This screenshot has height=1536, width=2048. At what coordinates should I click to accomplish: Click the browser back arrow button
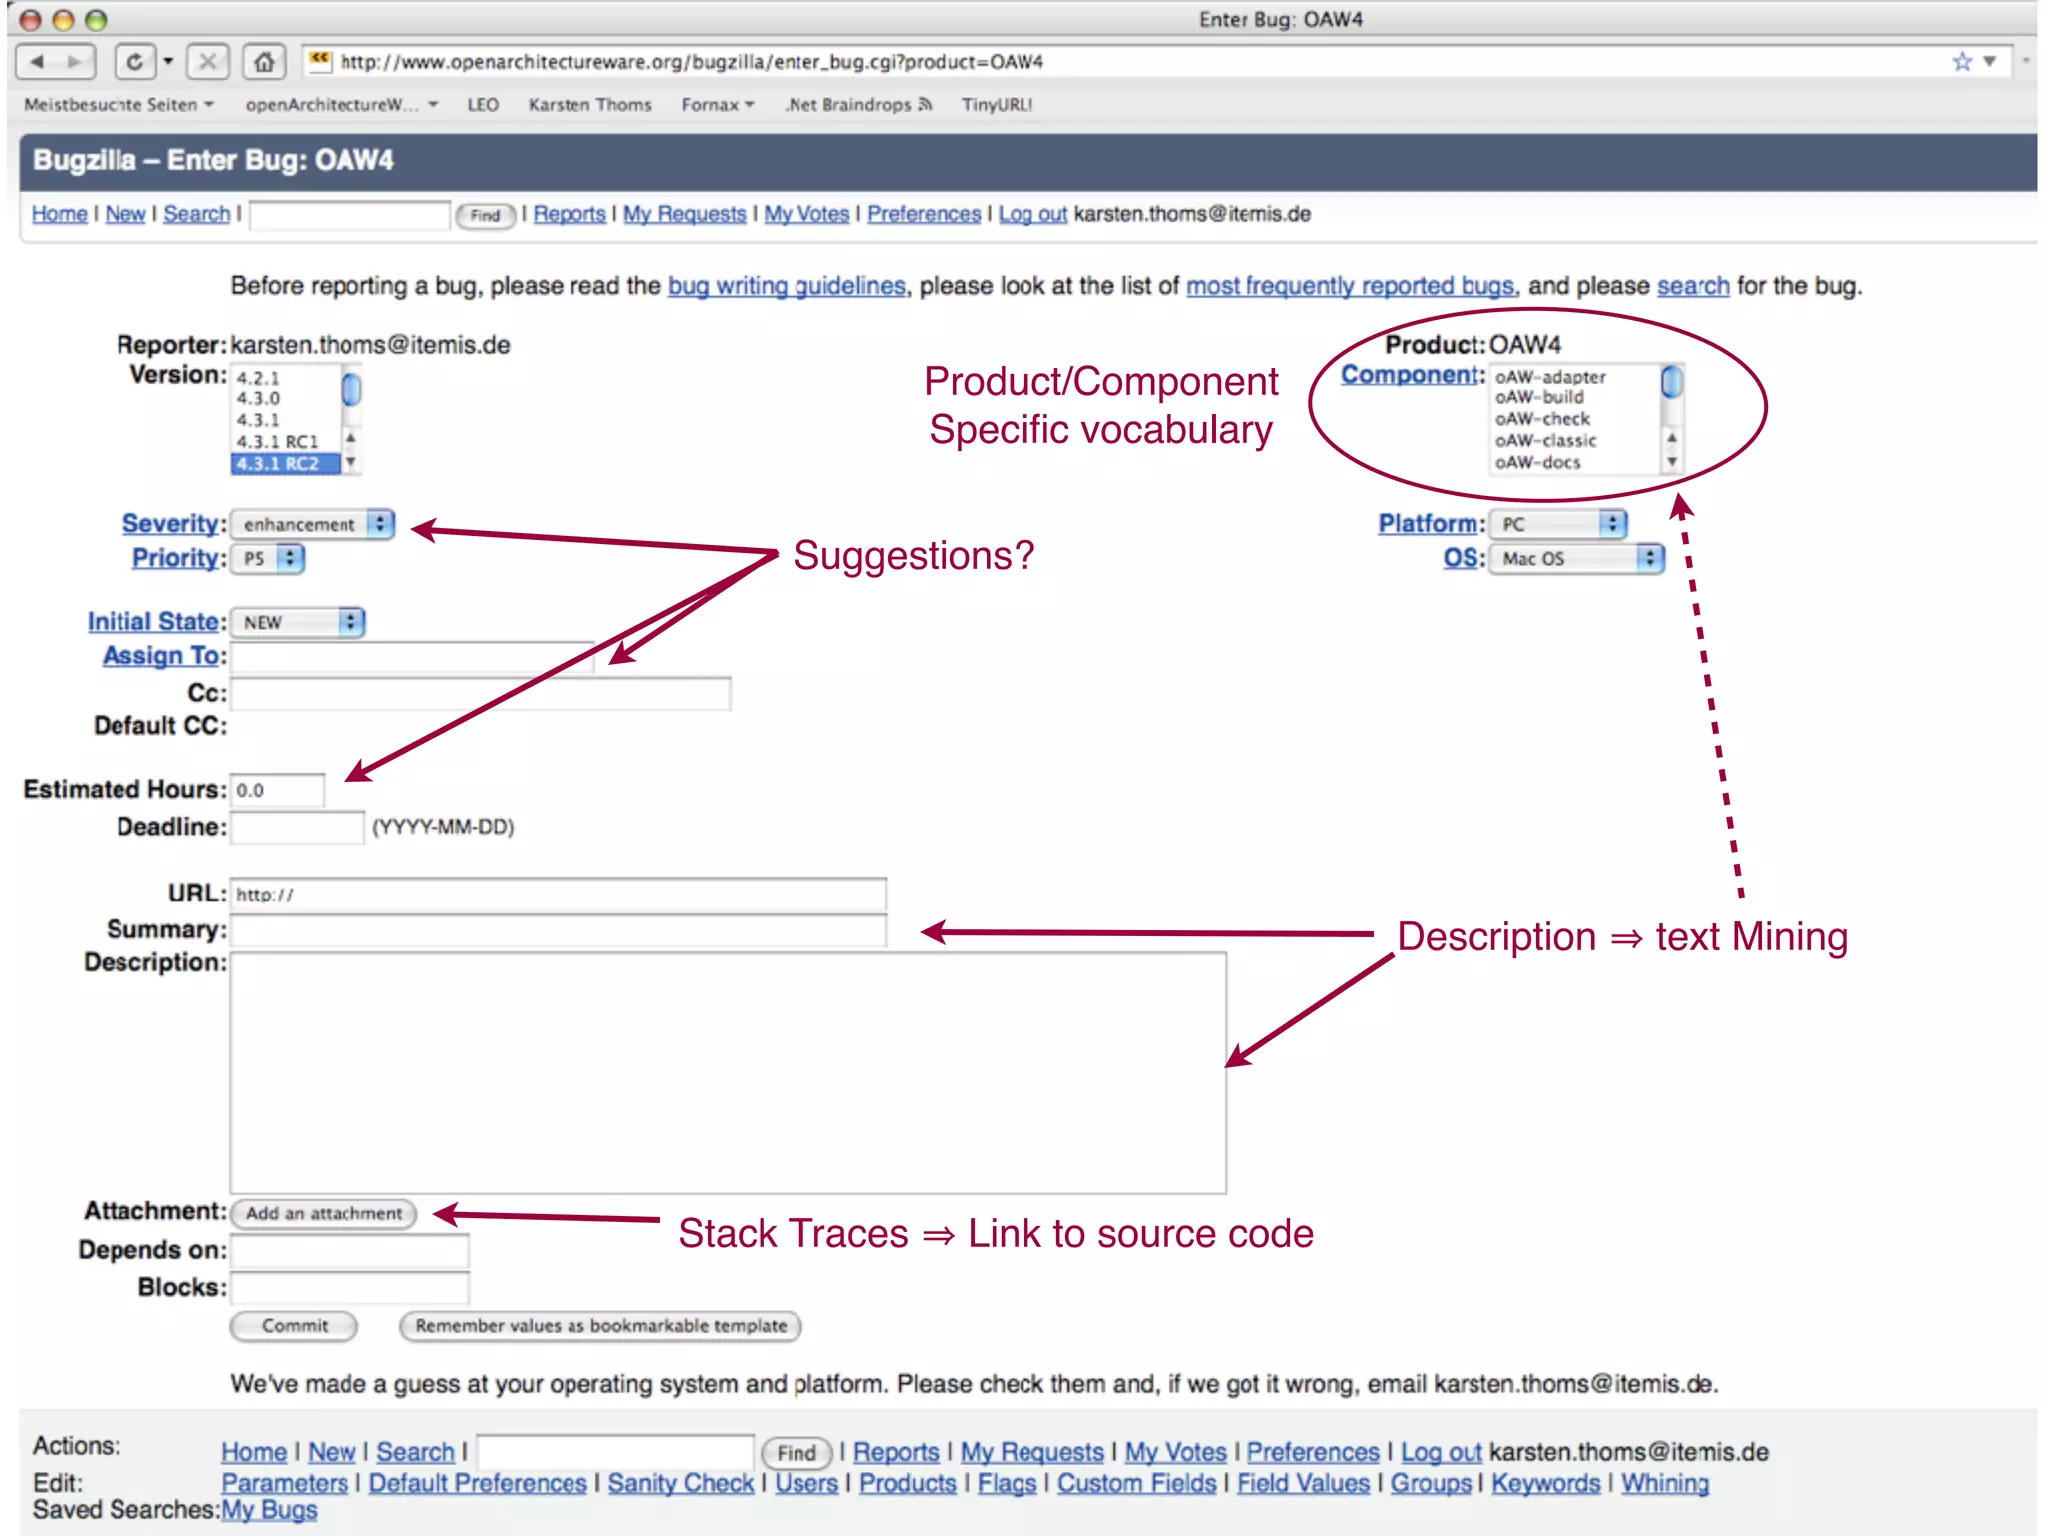coord(37,62)
